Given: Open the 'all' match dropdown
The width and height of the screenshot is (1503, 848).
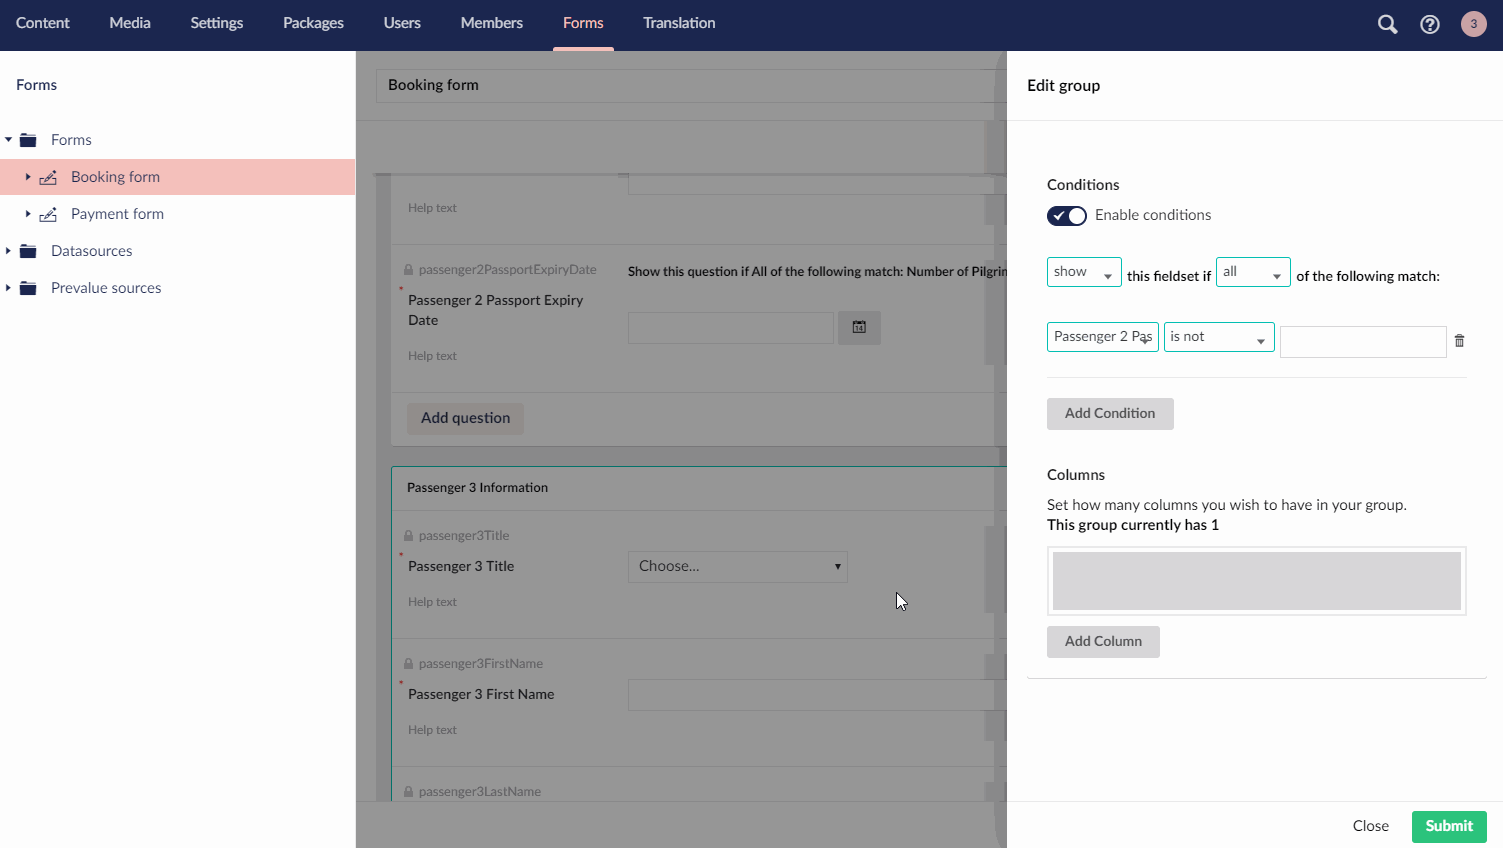Looking at the screenshot, I should (1252, 271).
